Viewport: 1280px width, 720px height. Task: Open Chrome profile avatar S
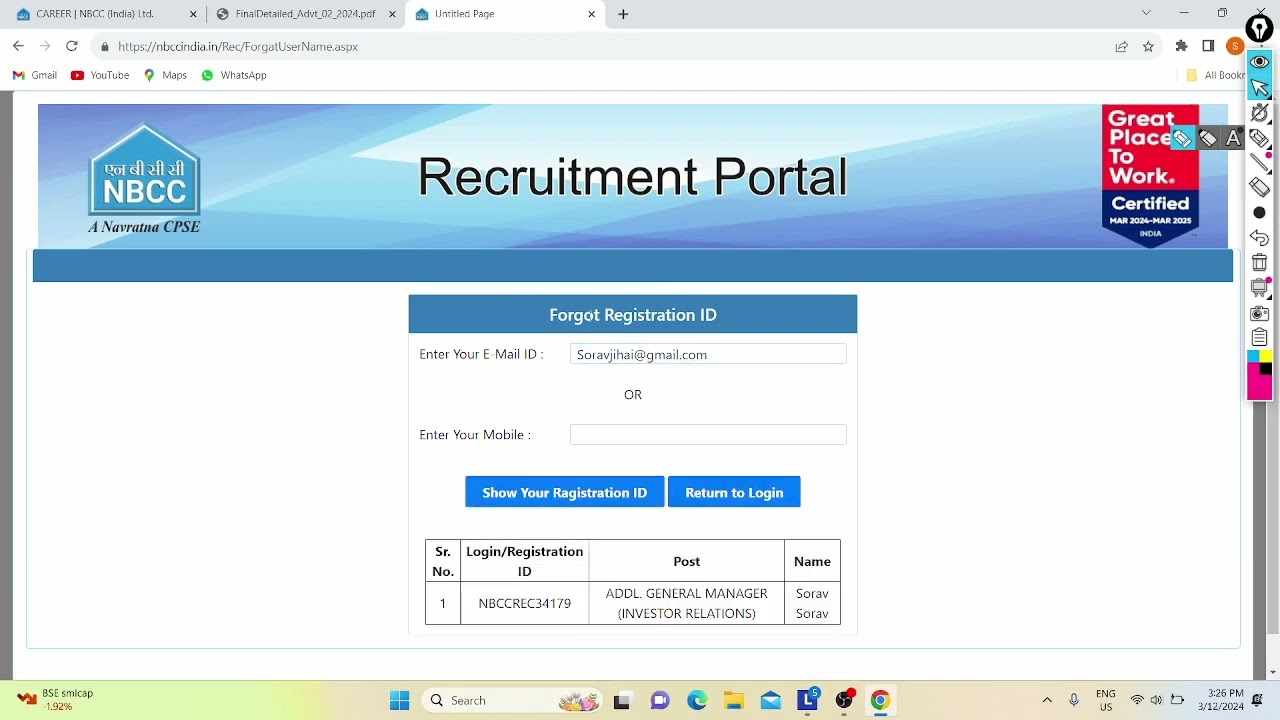point(1235,46)
